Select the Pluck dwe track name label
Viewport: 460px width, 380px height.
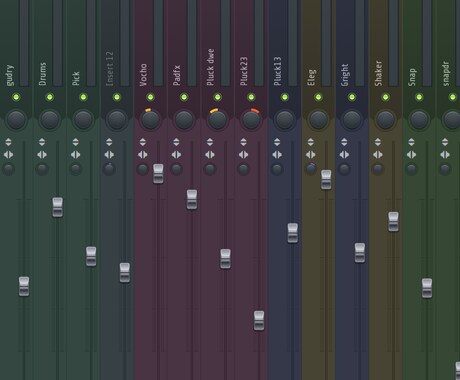coord(210,67)
